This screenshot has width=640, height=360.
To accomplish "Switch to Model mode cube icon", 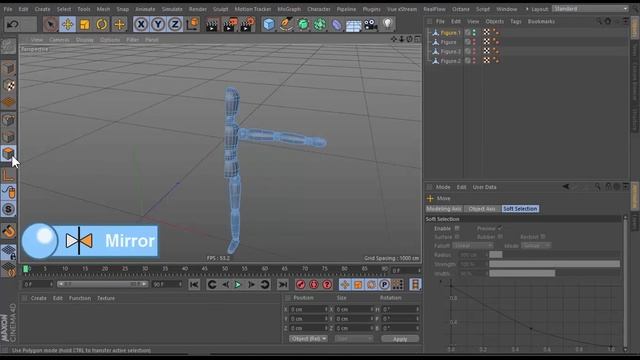I will point(9,69).
